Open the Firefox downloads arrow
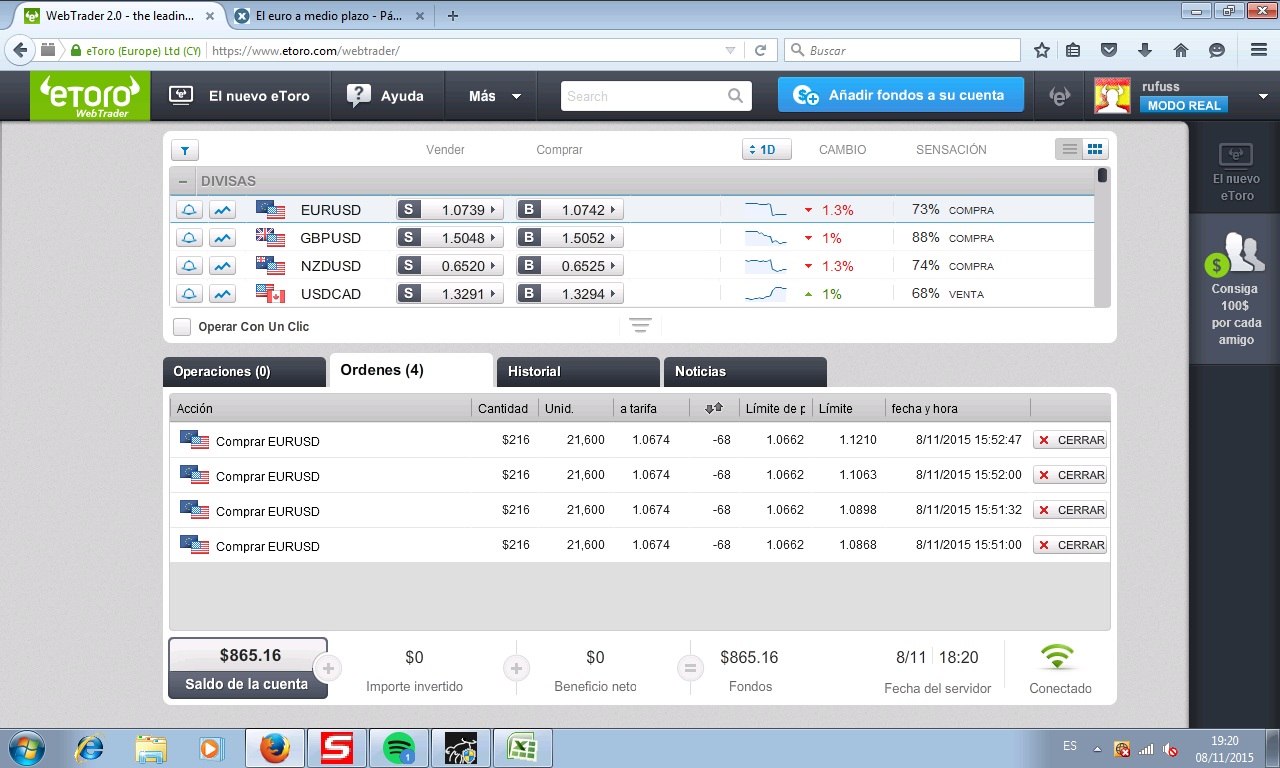 point(1145,50)
